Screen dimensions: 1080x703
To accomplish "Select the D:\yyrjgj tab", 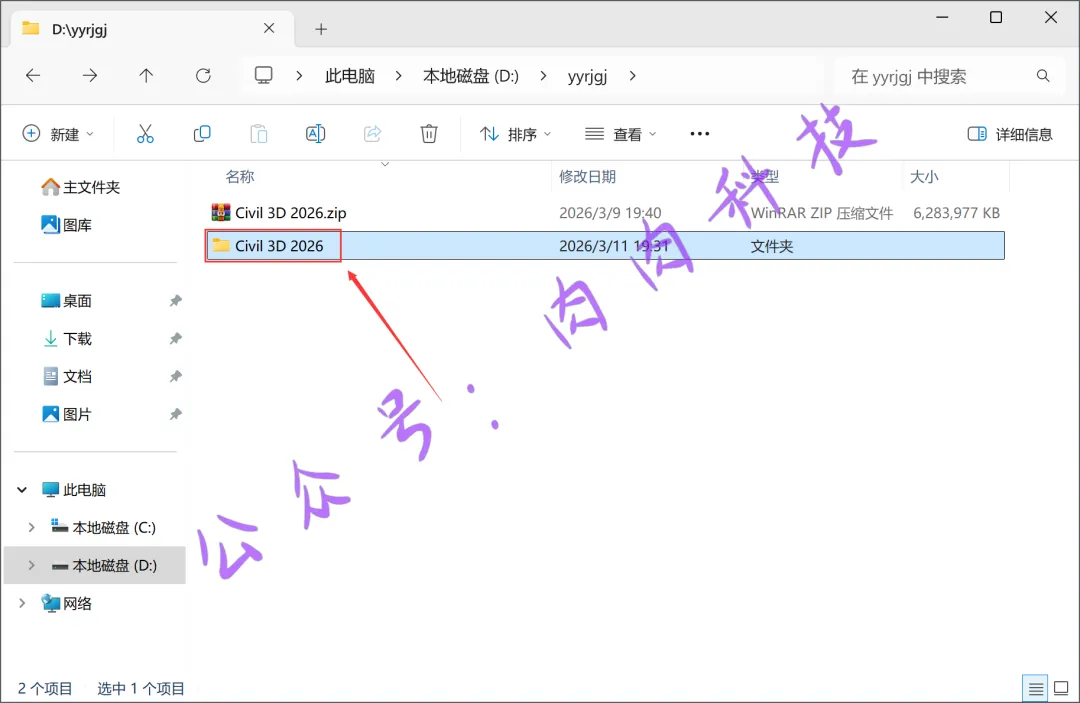I will click(x=153, y=29).
